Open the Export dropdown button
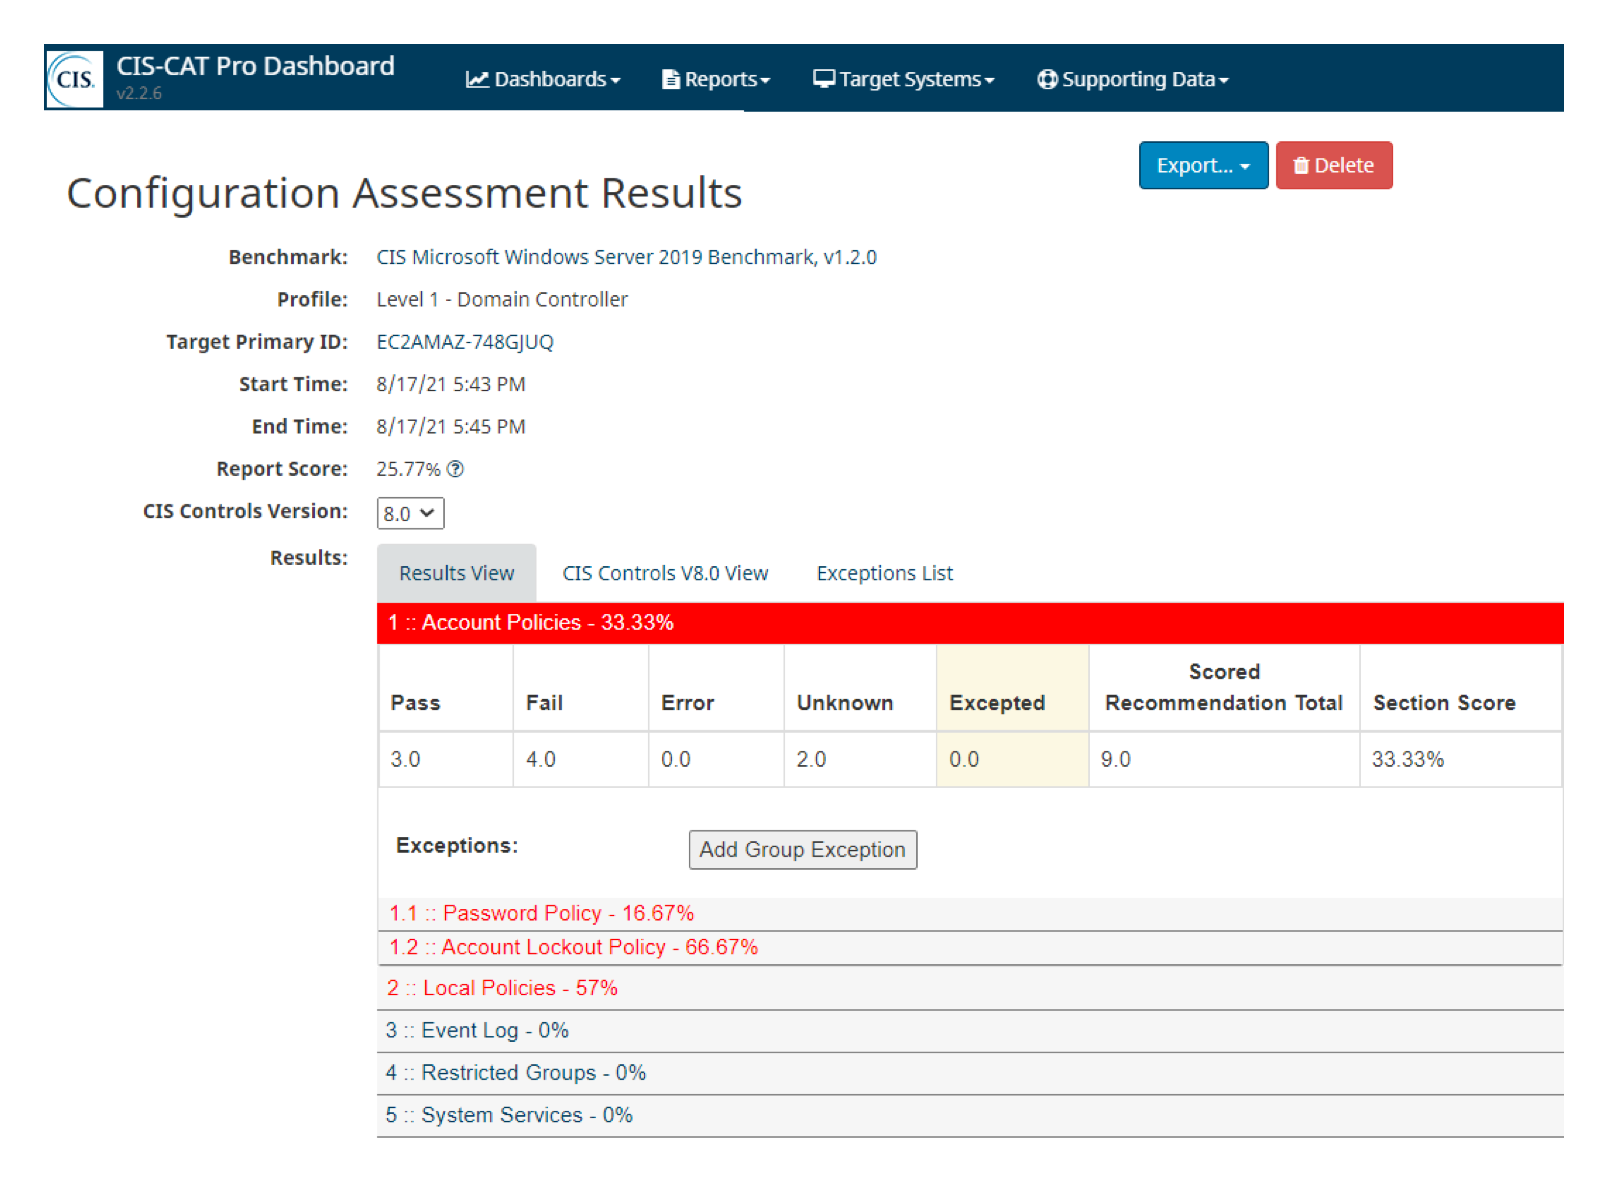Screen dimensions: 1608x1186 (1203, 165)
